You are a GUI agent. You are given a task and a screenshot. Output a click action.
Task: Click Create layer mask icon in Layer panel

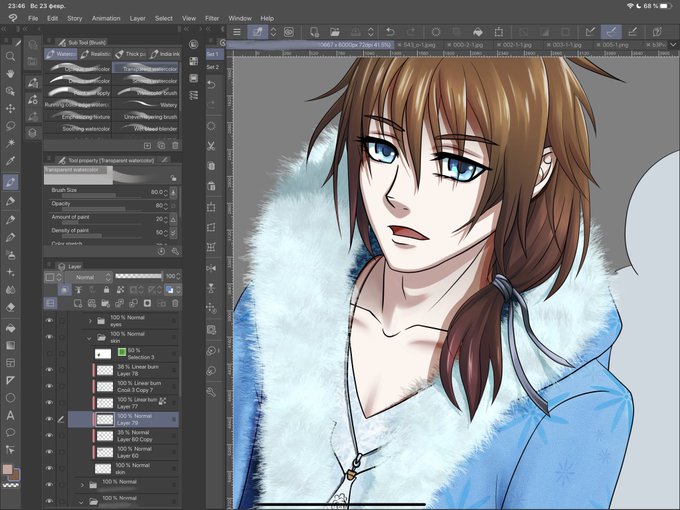click(x=147, y=303)
